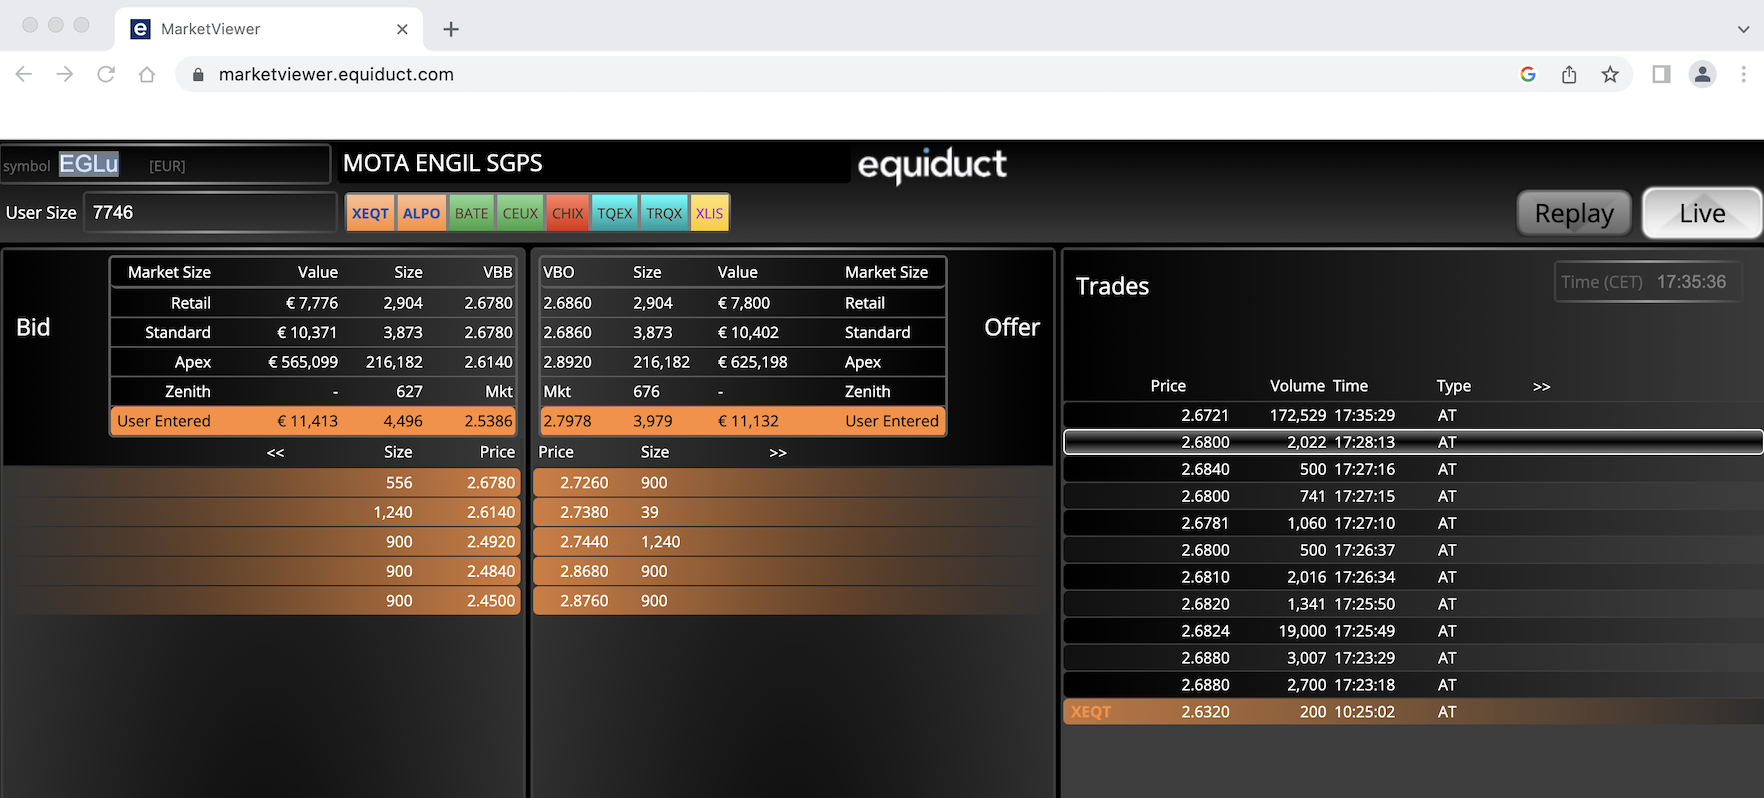Toggle the TRQX venue filter
Image resolution: width=1764 pixels, height=798 pixels.
coord(664,213)
